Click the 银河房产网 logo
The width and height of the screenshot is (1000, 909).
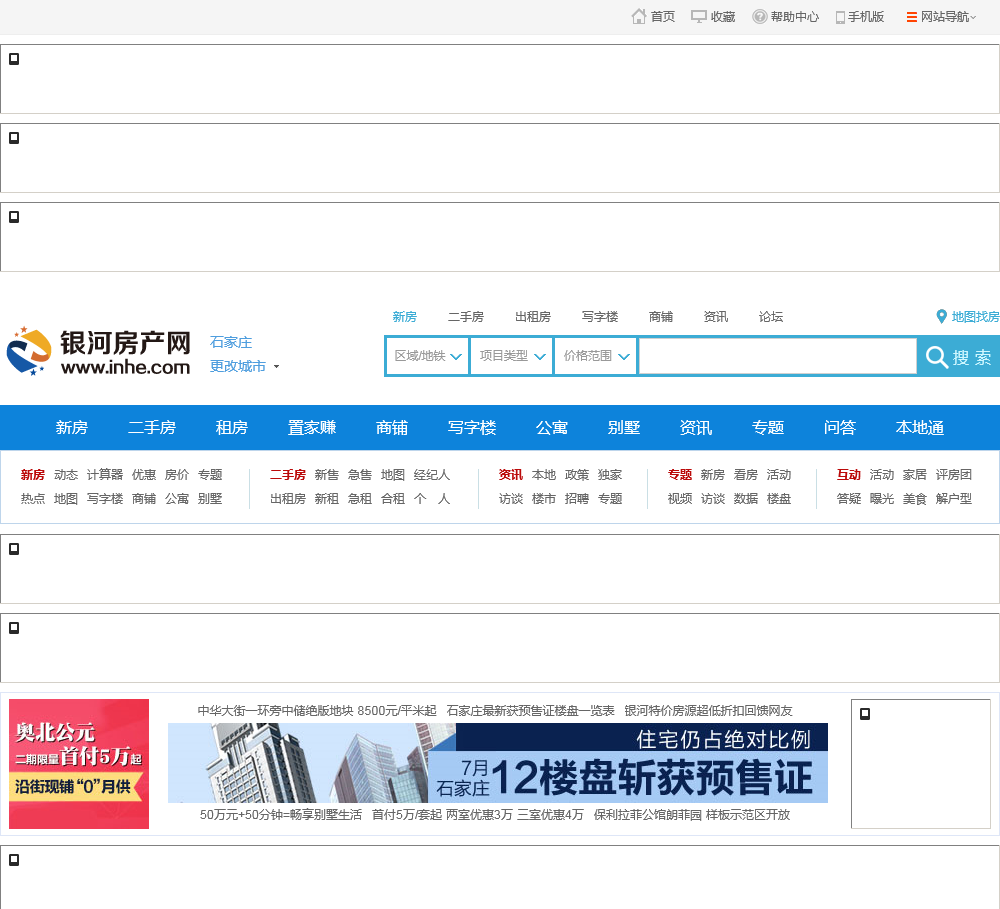point(99,351)
